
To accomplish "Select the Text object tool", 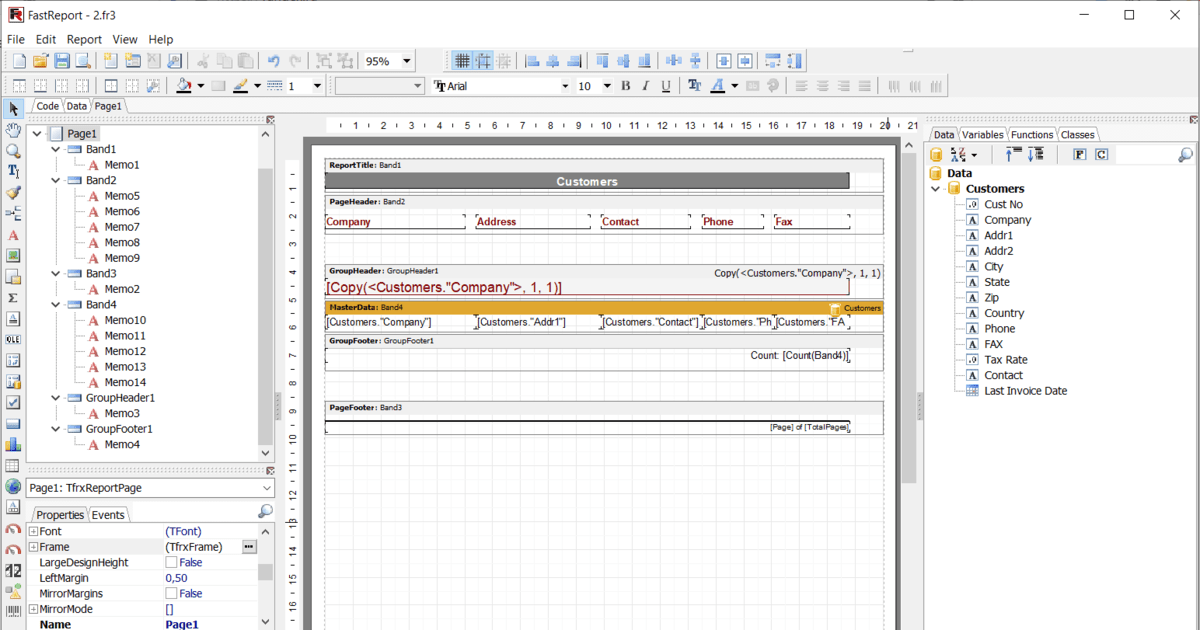I will [12, 171].
